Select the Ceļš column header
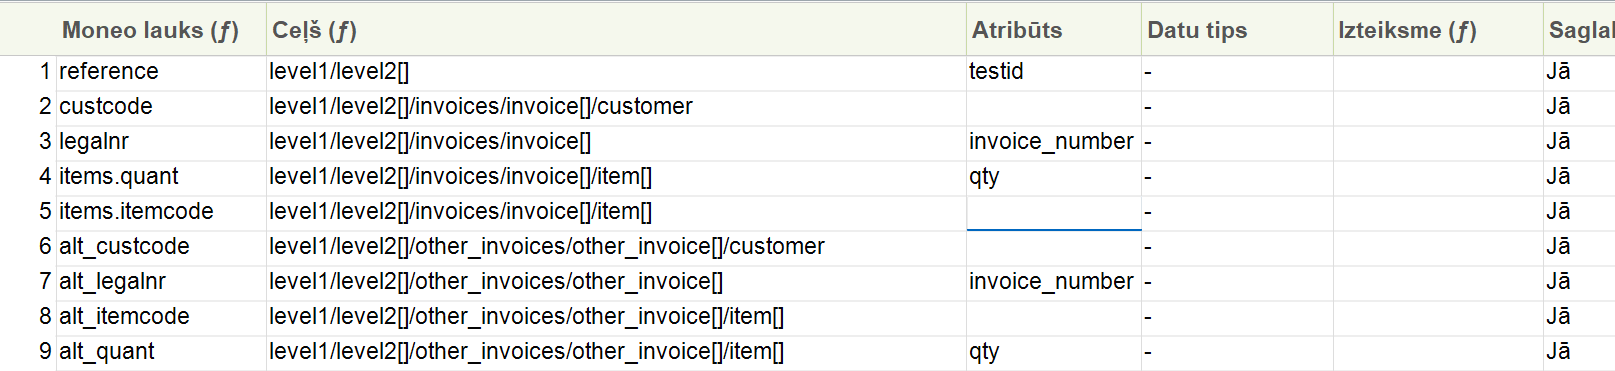This screenshot has height=371, width=1615. click(x=616, y=30)
